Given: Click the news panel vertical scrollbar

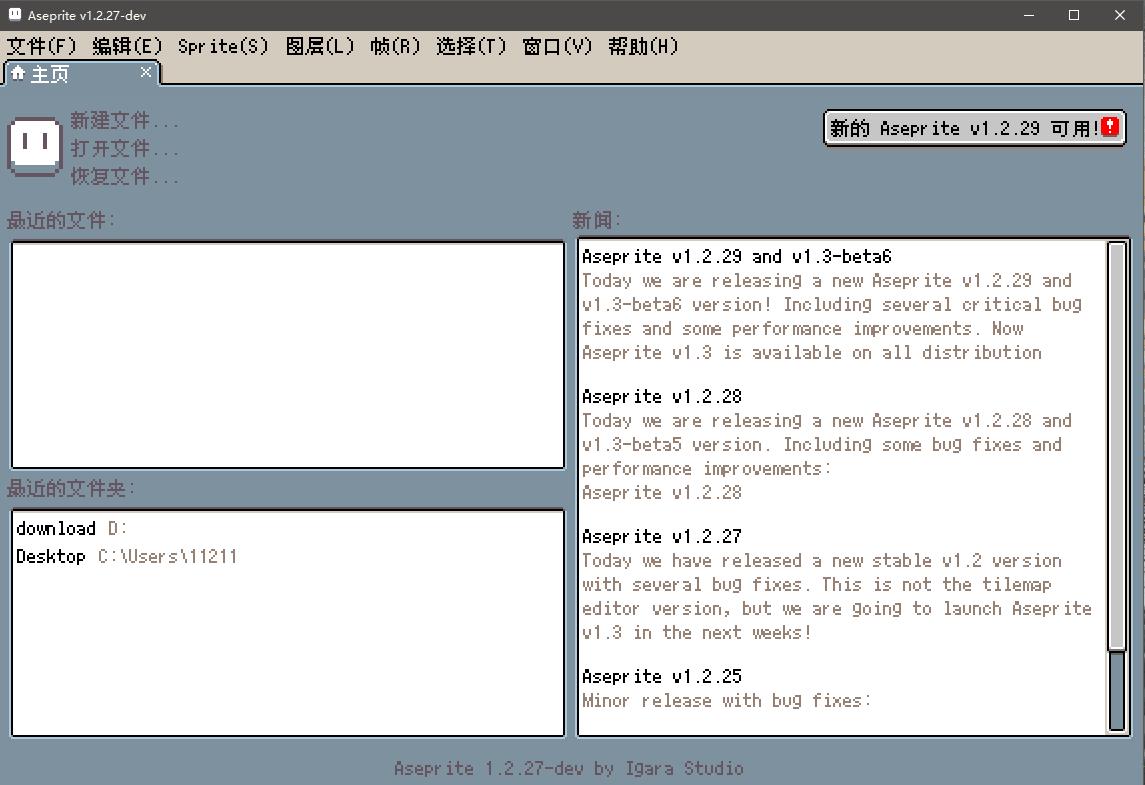Looking at the screenshot, I should [x=1117, y=450].
